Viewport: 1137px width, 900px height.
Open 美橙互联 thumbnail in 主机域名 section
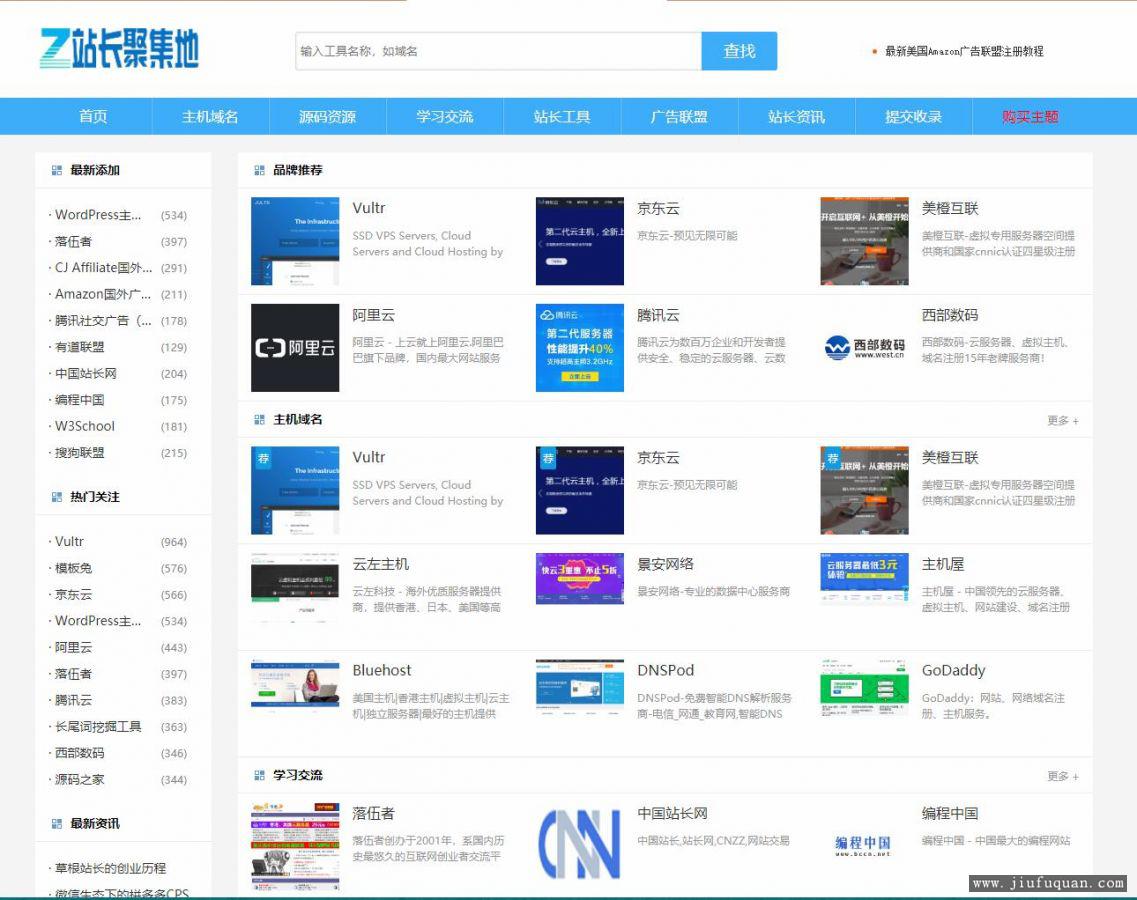point(864,490)
